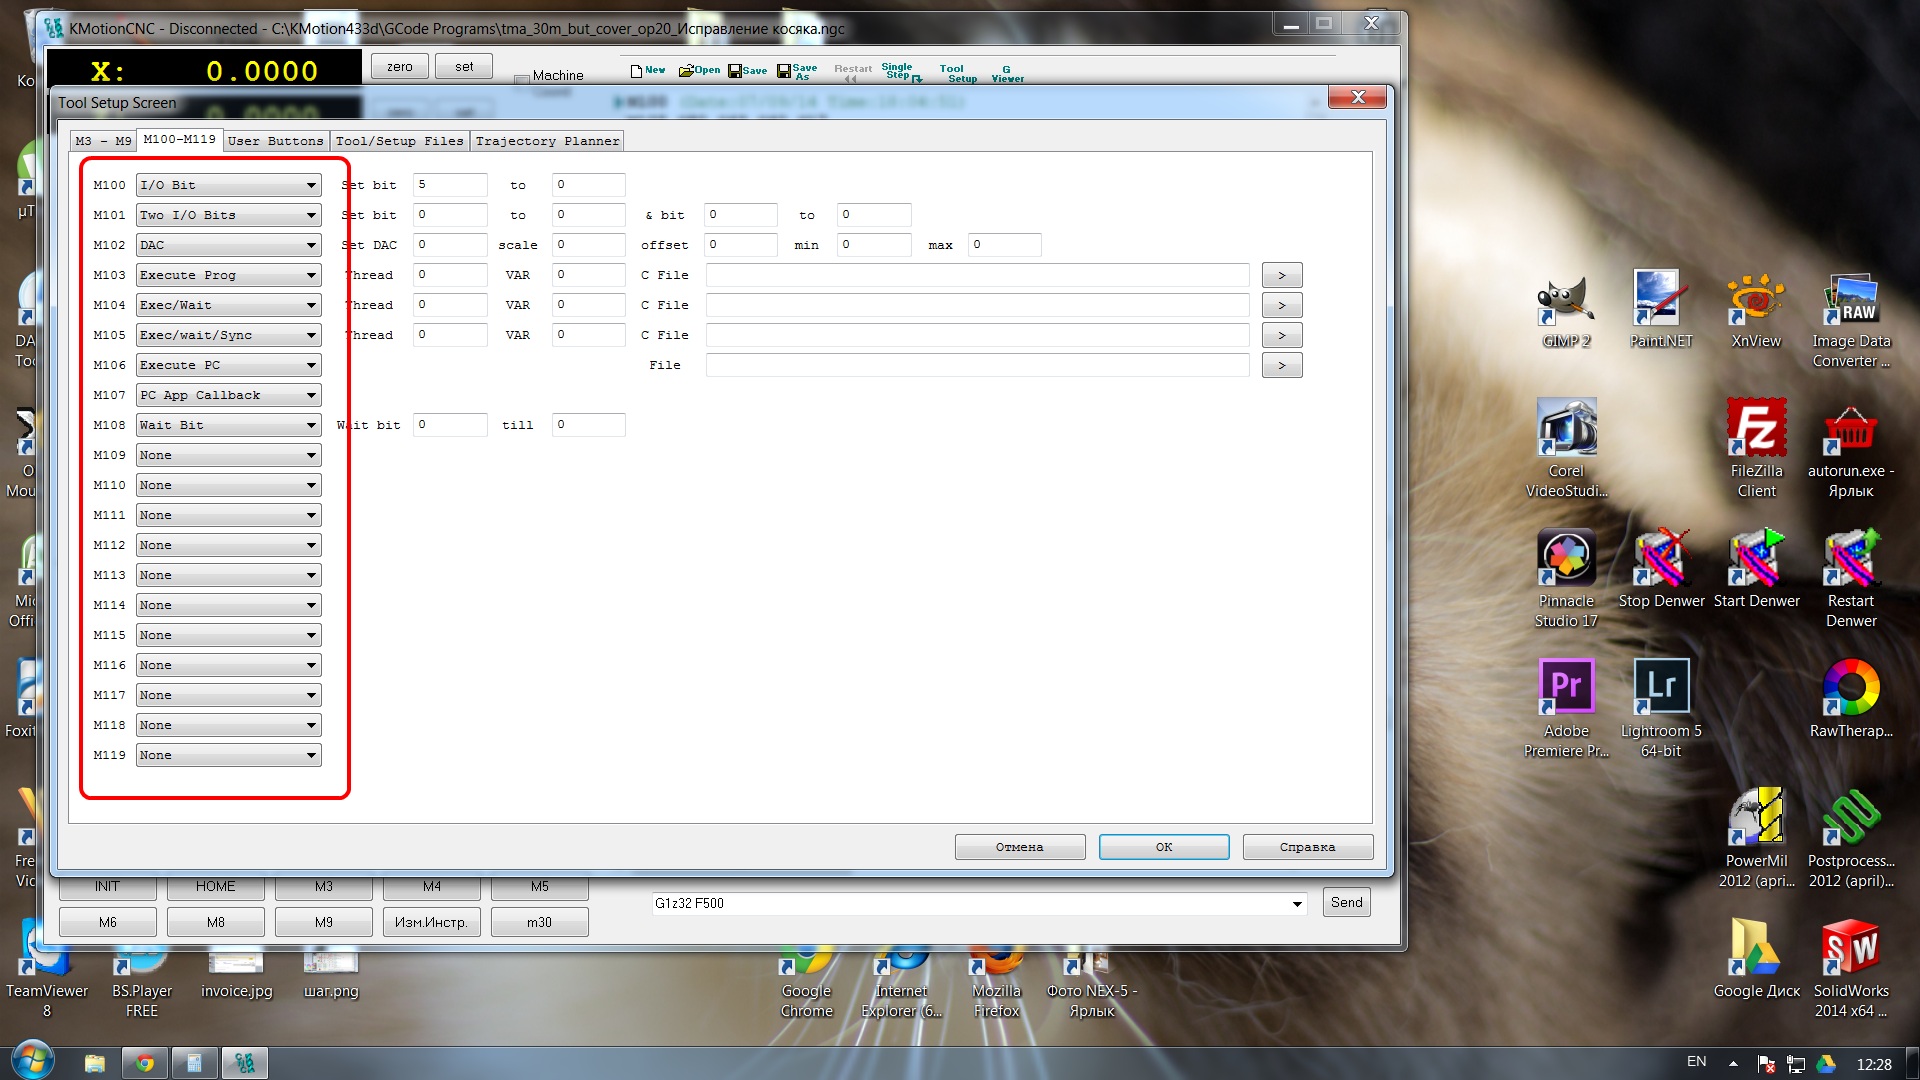The height and width of the screenshot is (1080, 1920).
Task: Click the Save As toolbar icon
Action: [x=797, y=71]
